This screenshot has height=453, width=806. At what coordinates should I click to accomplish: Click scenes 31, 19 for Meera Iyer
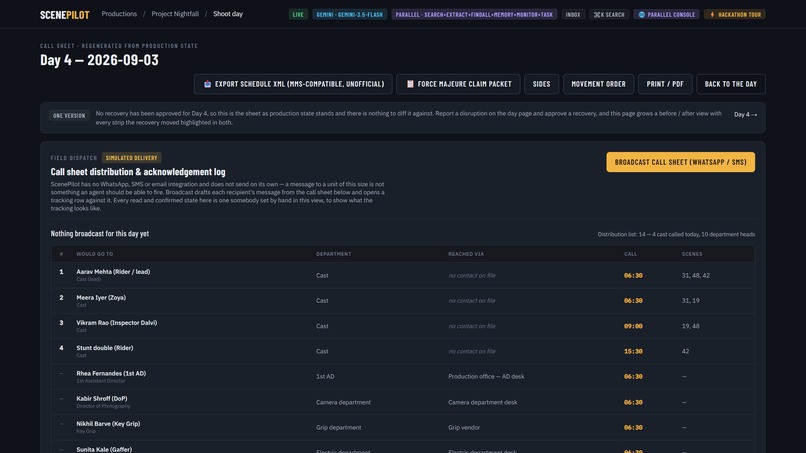click(690, 300)
